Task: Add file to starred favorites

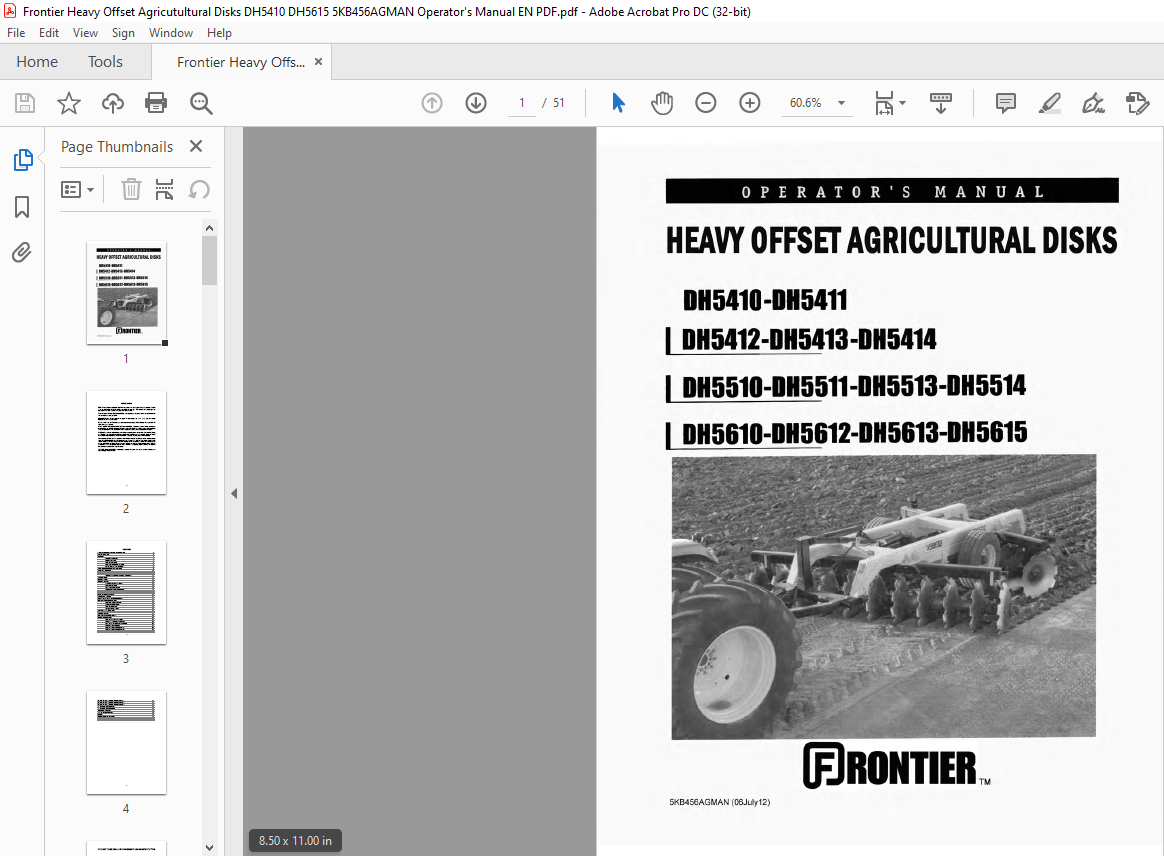Action: coord(69,103)
